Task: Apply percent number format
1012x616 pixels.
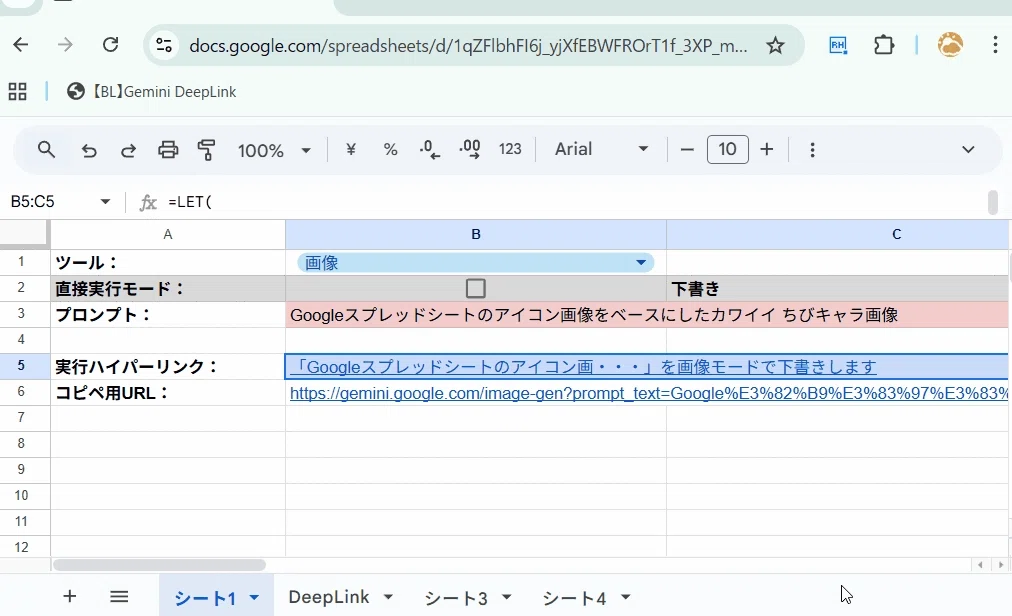Action: [390, 150]
